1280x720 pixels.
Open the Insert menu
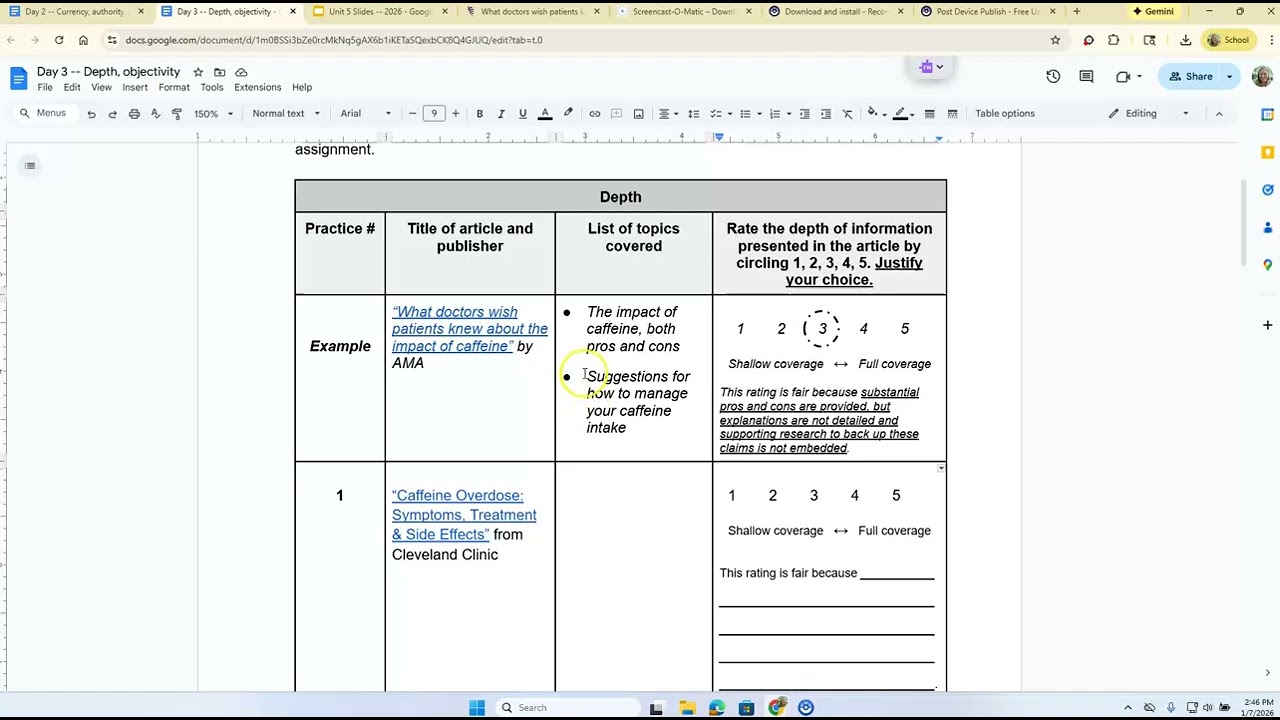135,88
